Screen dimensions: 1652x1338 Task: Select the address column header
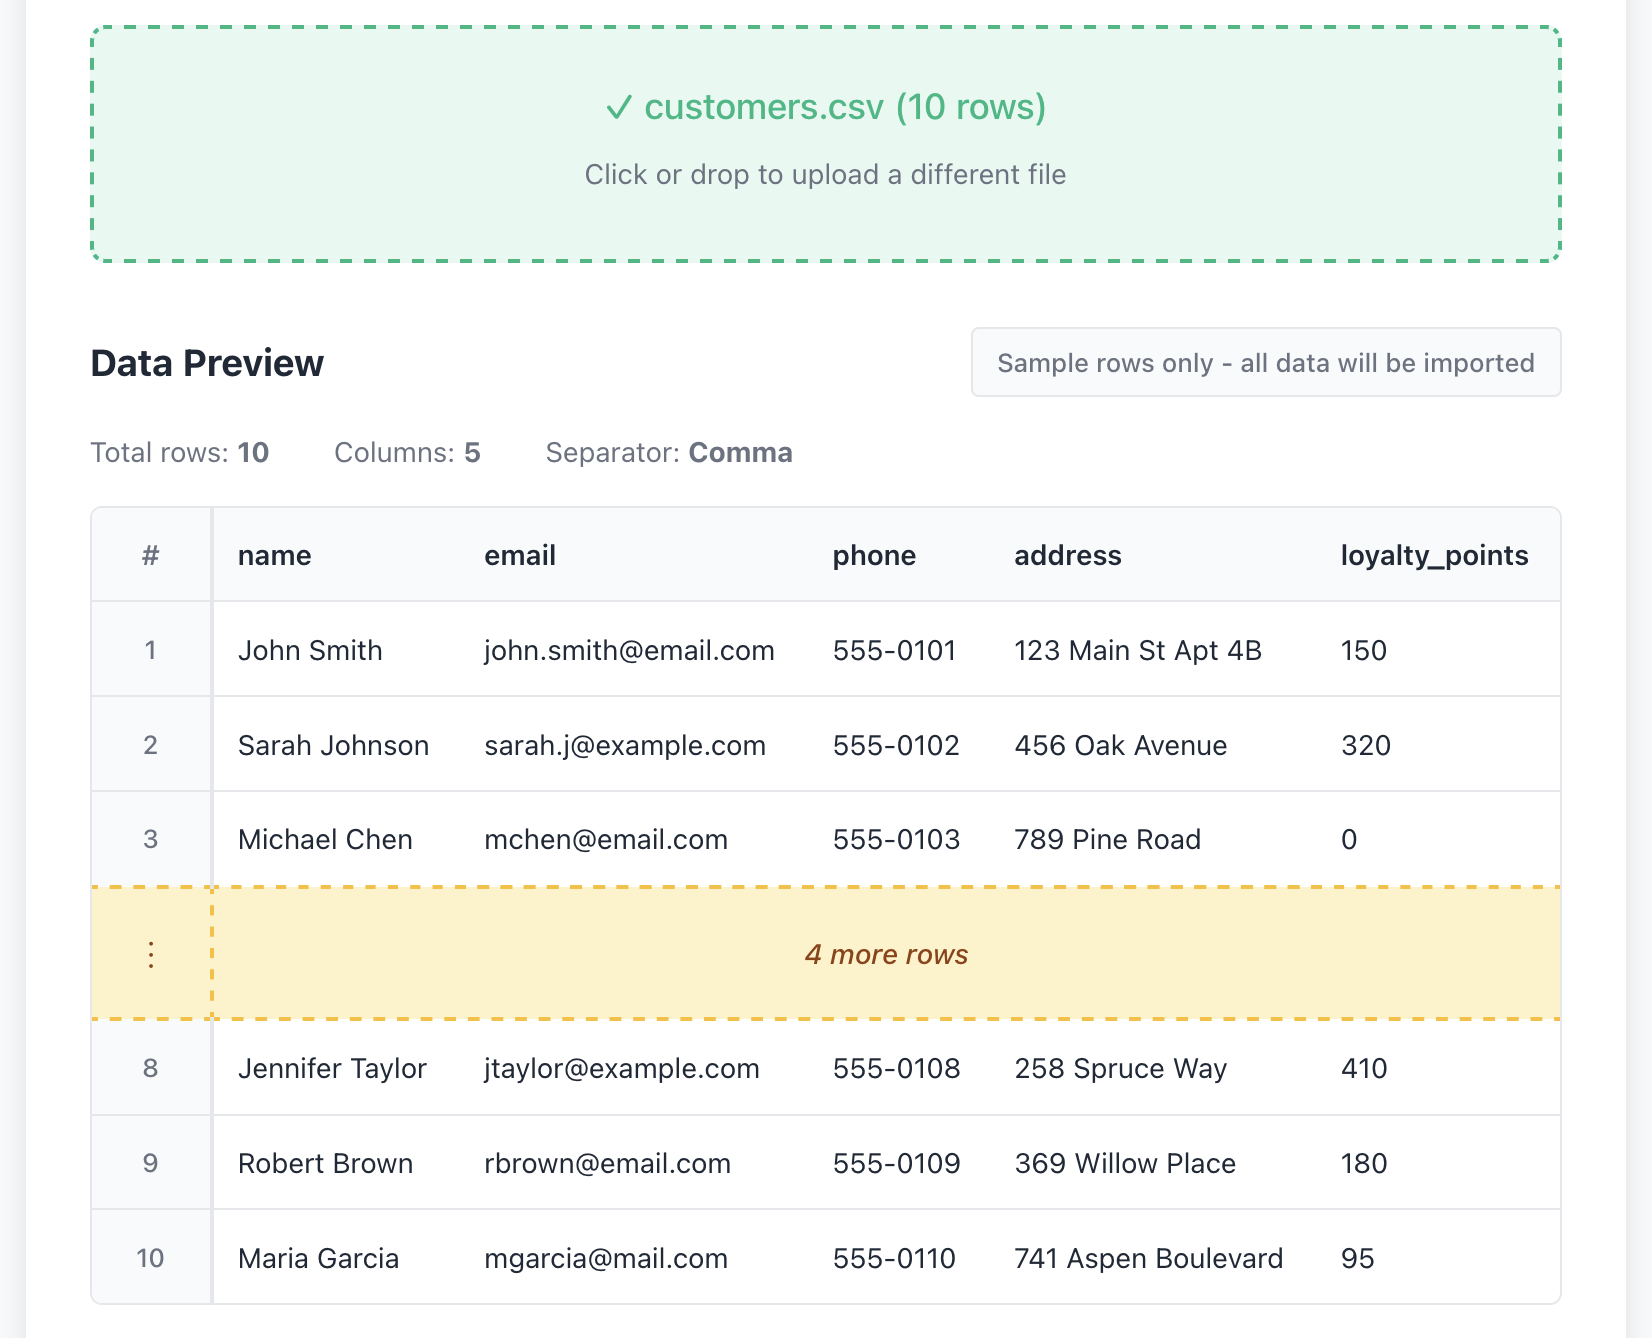1067,555
